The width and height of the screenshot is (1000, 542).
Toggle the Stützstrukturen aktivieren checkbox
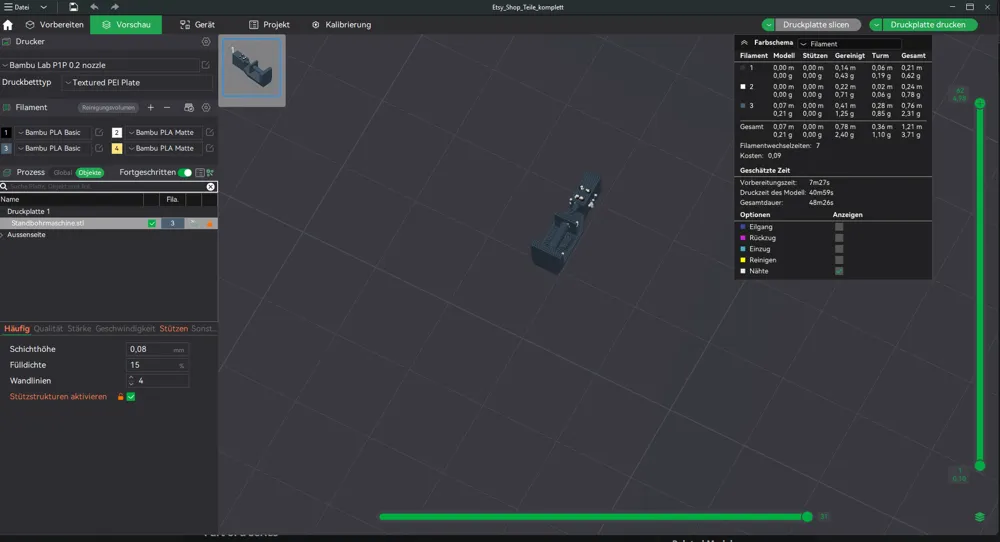131,397
